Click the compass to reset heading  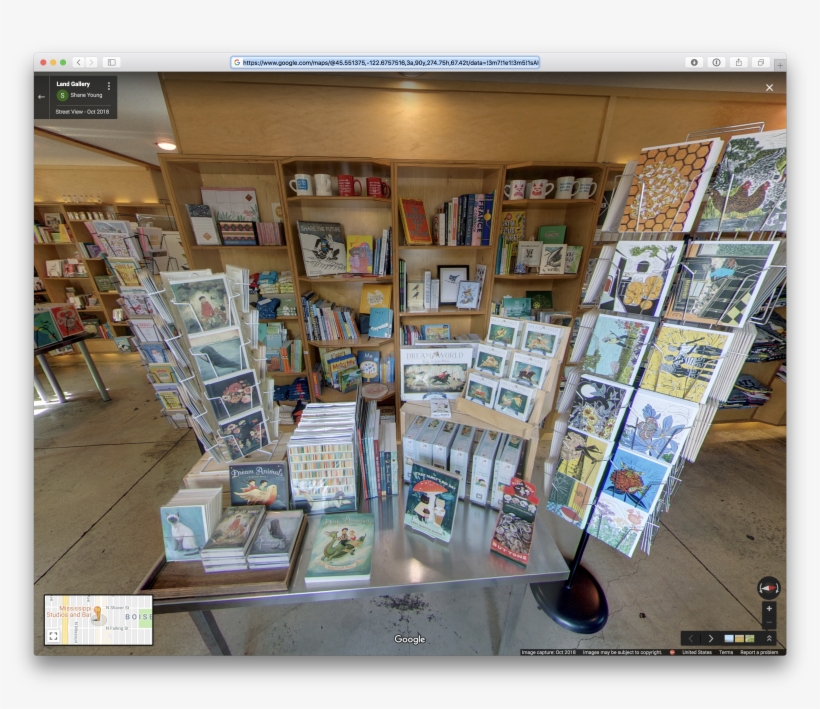point(769,589)
